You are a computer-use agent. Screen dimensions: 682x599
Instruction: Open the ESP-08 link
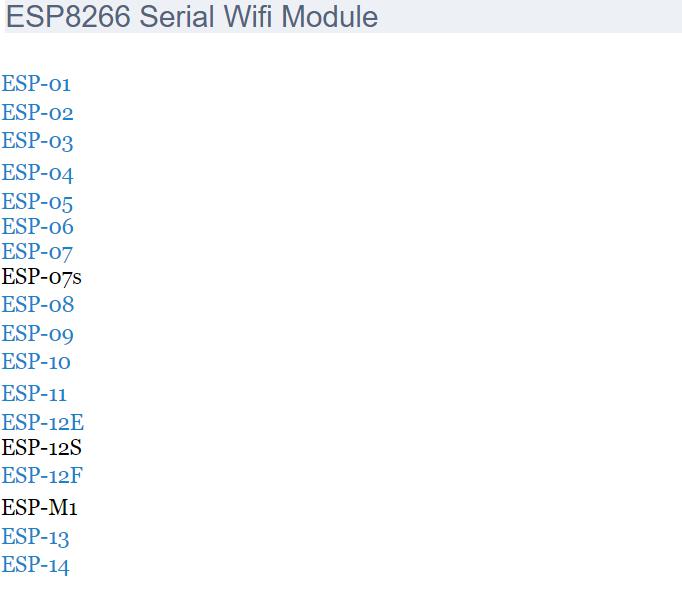[x=38, y=305]
